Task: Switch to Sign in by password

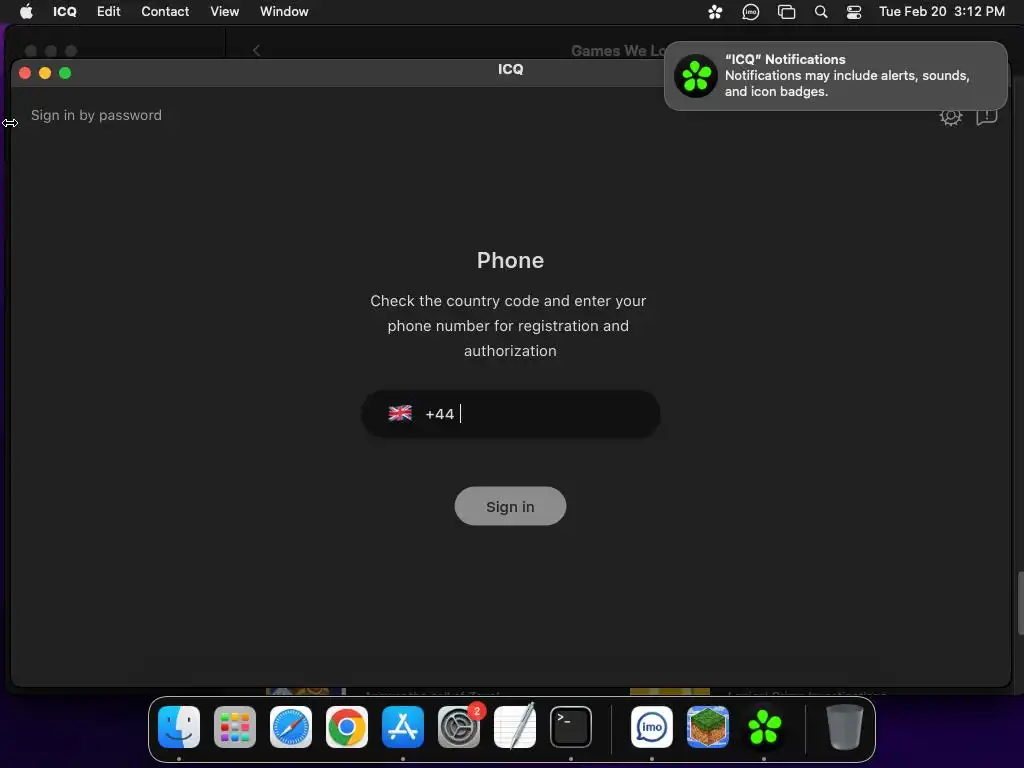Action: (x=96, y=116)
